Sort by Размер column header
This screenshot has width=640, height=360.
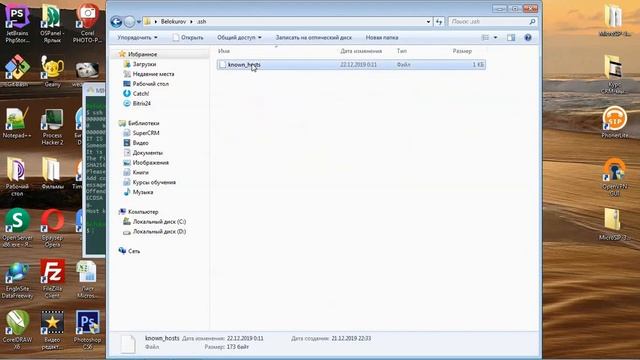[x=462, y=51]
